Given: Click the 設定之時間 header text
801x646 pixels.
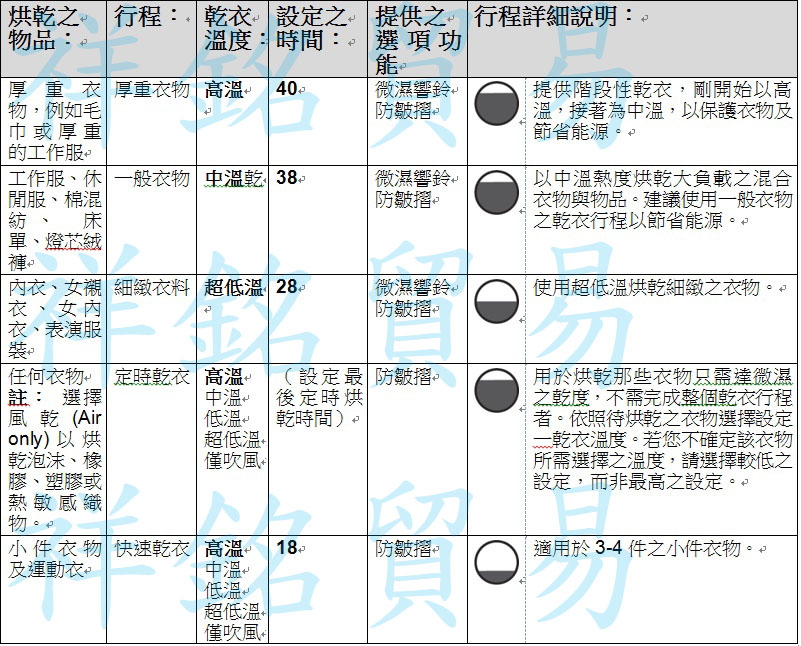Looking at the screenshot, I should click(x=313, y=28).
